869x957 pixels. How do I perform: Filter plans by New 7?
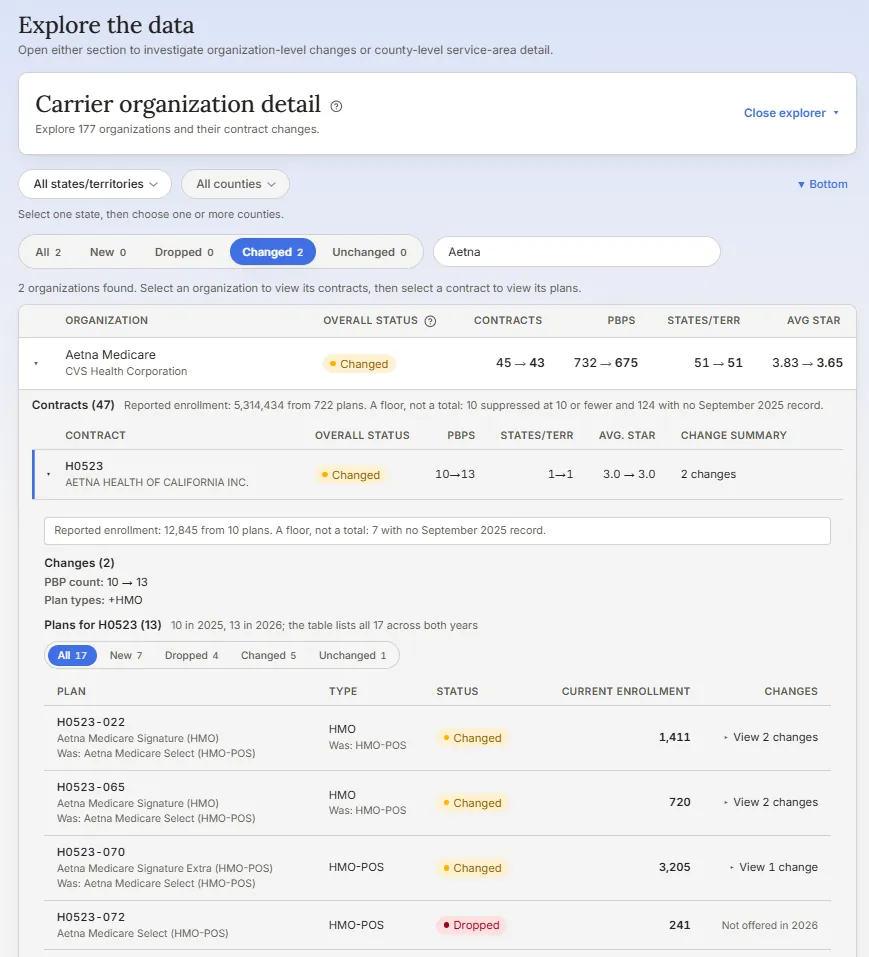click(x=126, y=655)
